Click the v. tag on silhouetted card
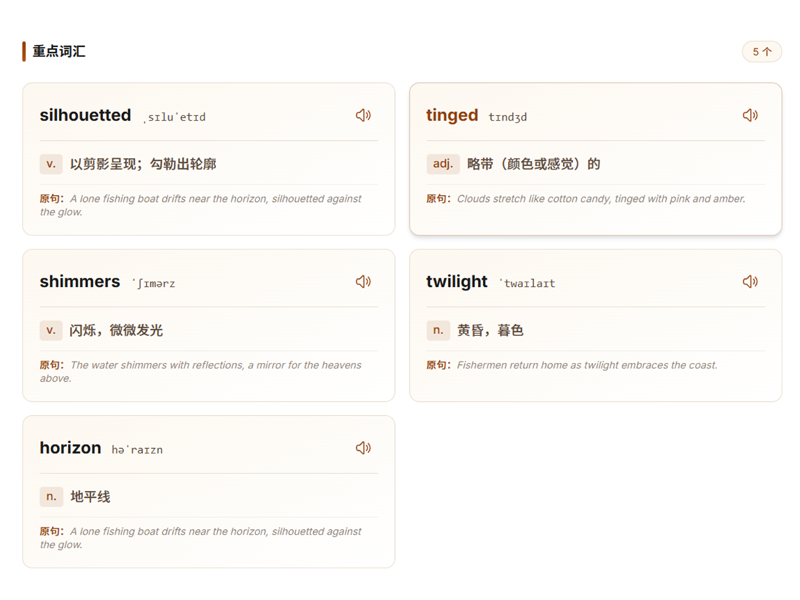The image size is (800, 600). tap(51, 163)
